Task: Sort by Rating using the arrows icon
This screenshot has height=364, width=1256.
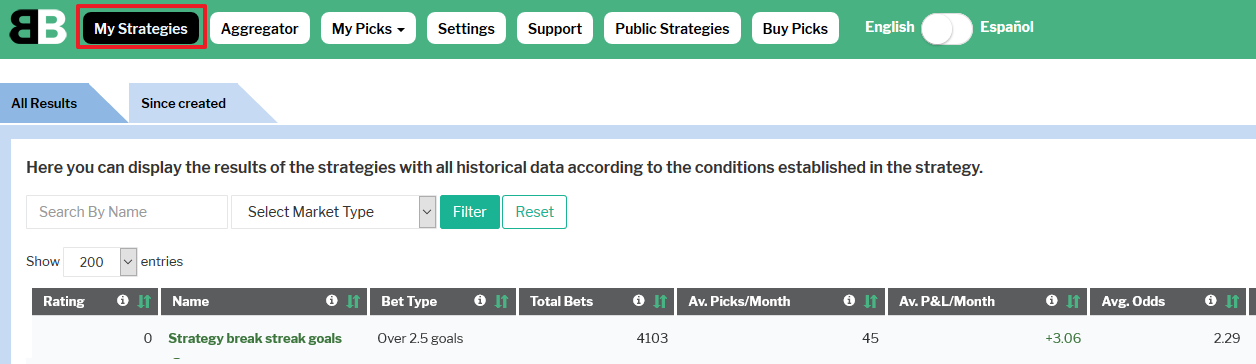Action: (x=144, y=301)
